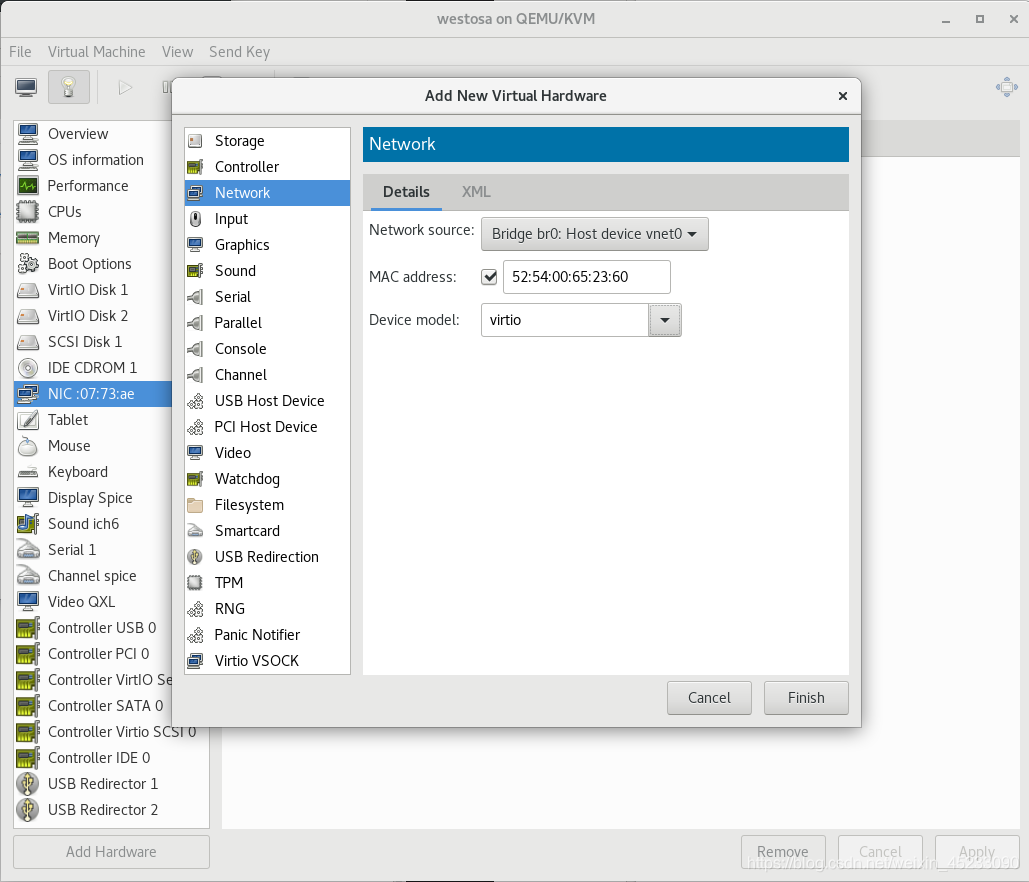Select VirtIO Disk 2 in sidebar
The height and width of the screenshot is (882, 1029).
point(93,316)
